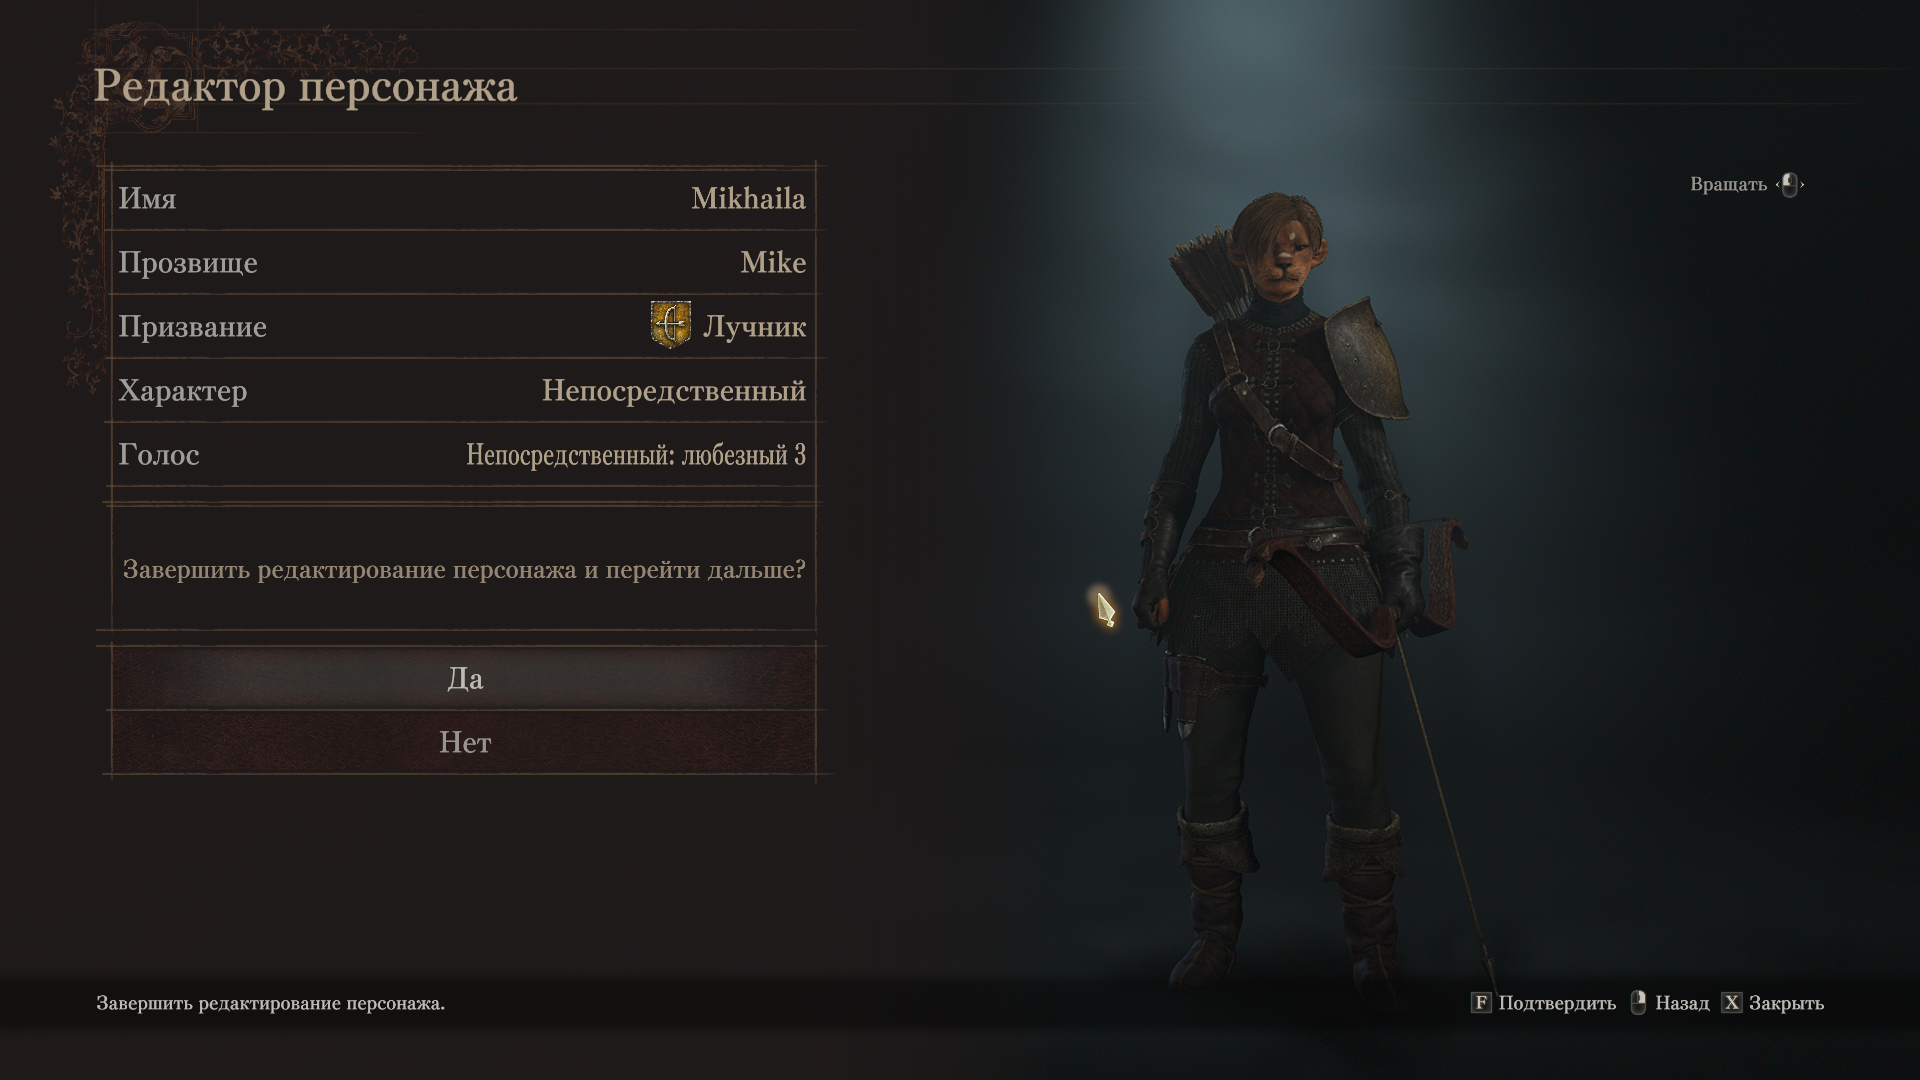Viewport: 1920px width, 1080px height.
Task: Click the mouse icon next to Назад
Action: (x=1638, y=1002)
